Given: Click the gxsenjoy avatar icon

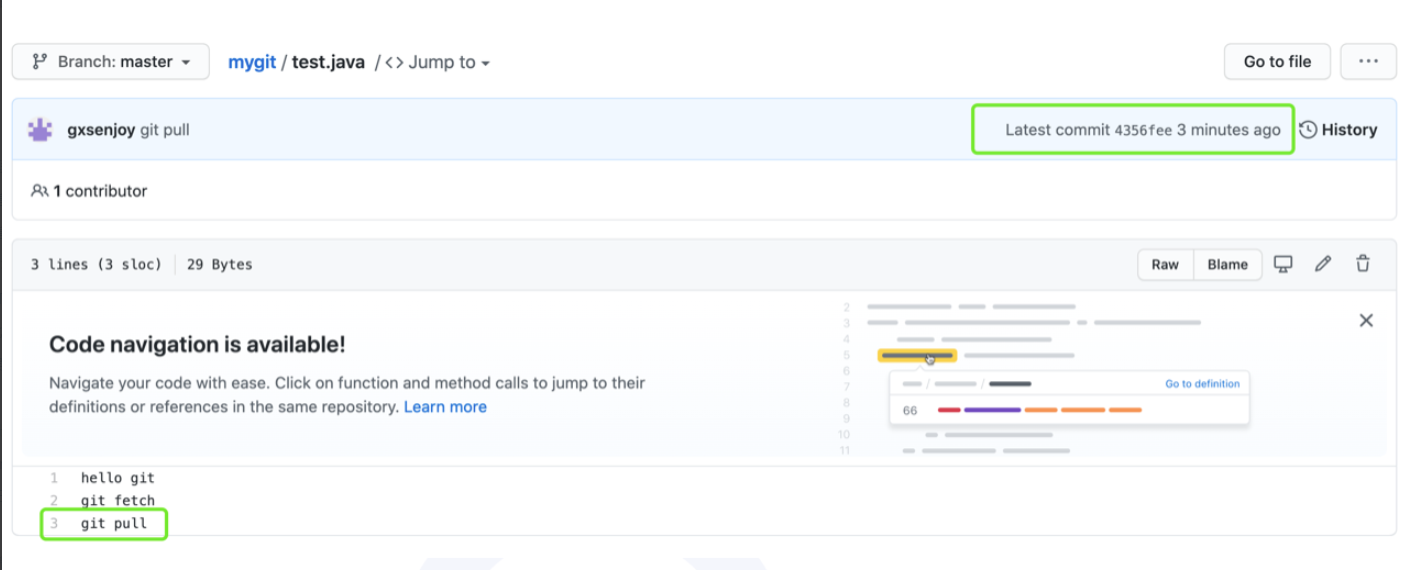Looking at the screenshot, I should coord(40,130).
